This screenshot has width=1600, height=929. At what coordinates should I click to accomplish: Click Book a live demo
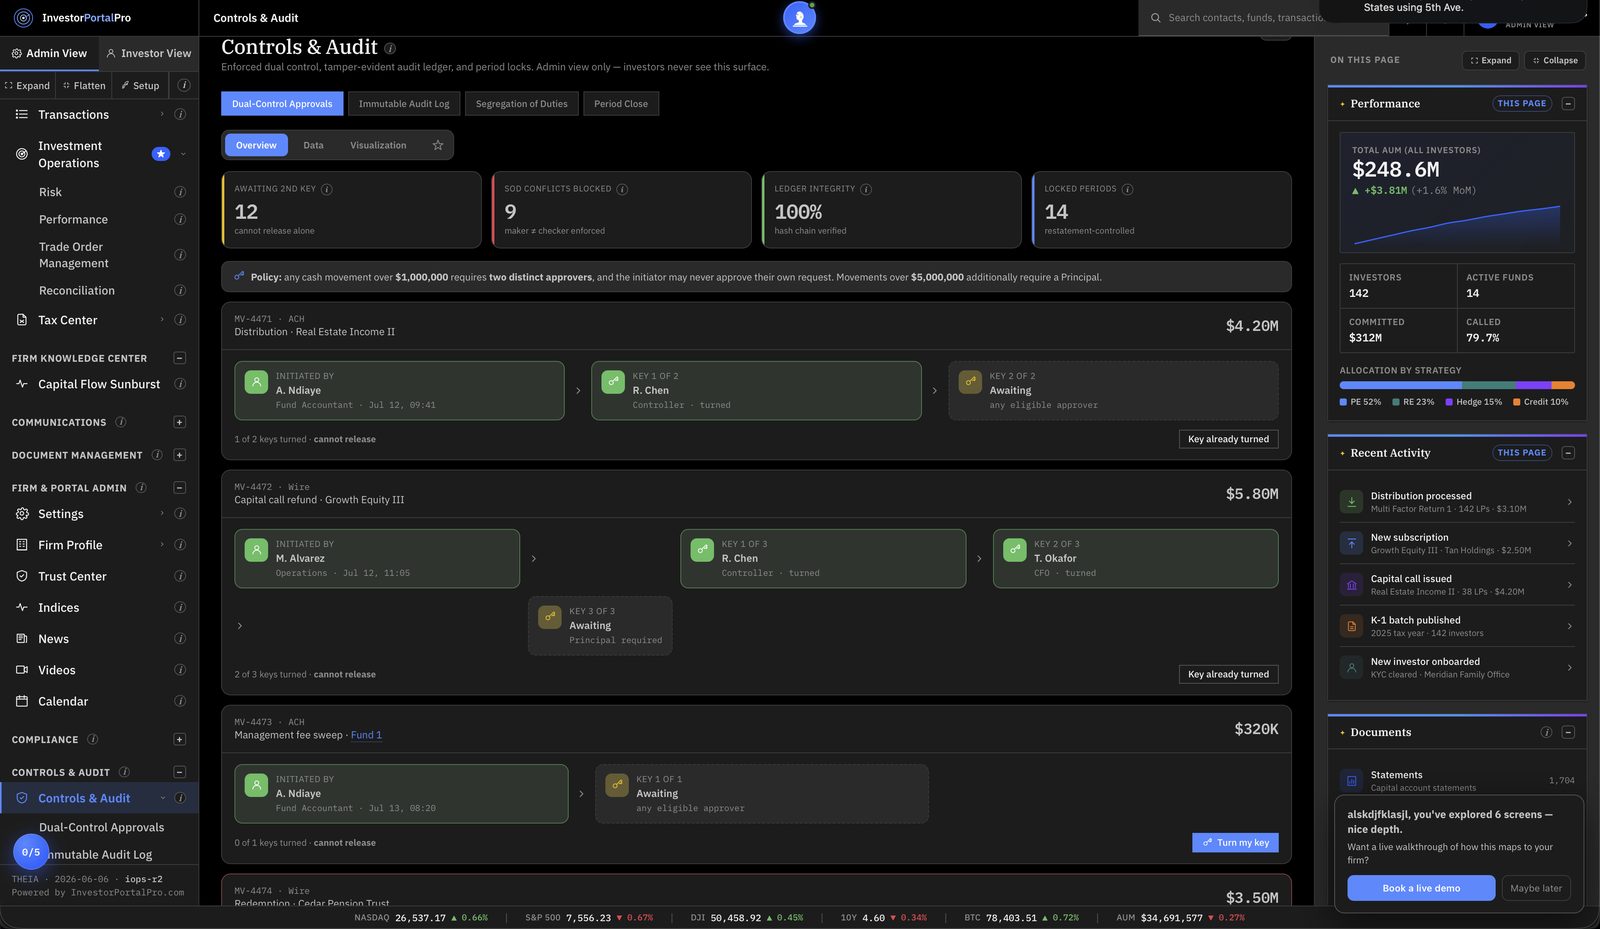coord(1421,888)
